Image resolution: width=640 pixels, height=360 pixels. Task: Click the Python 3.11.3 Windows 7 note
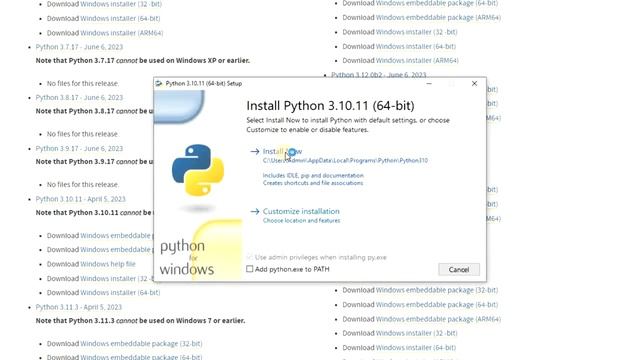click(140, 321)
